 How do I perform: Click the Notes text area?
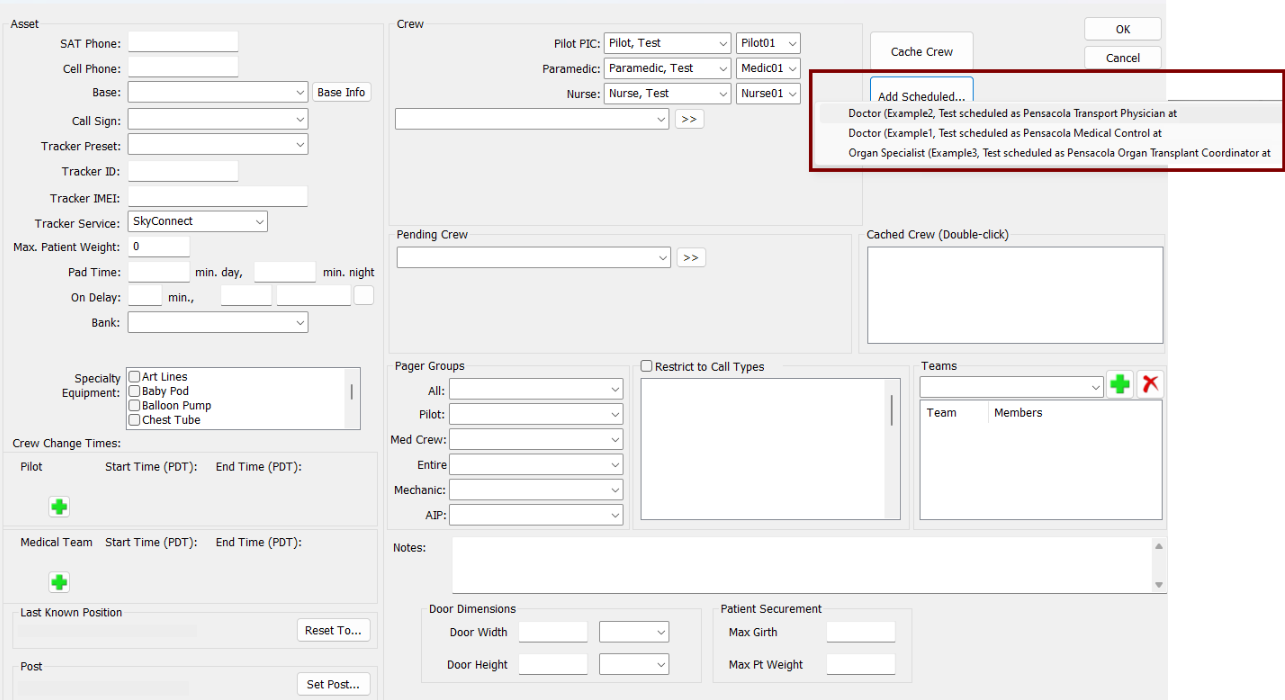click(x=802, y=566)
